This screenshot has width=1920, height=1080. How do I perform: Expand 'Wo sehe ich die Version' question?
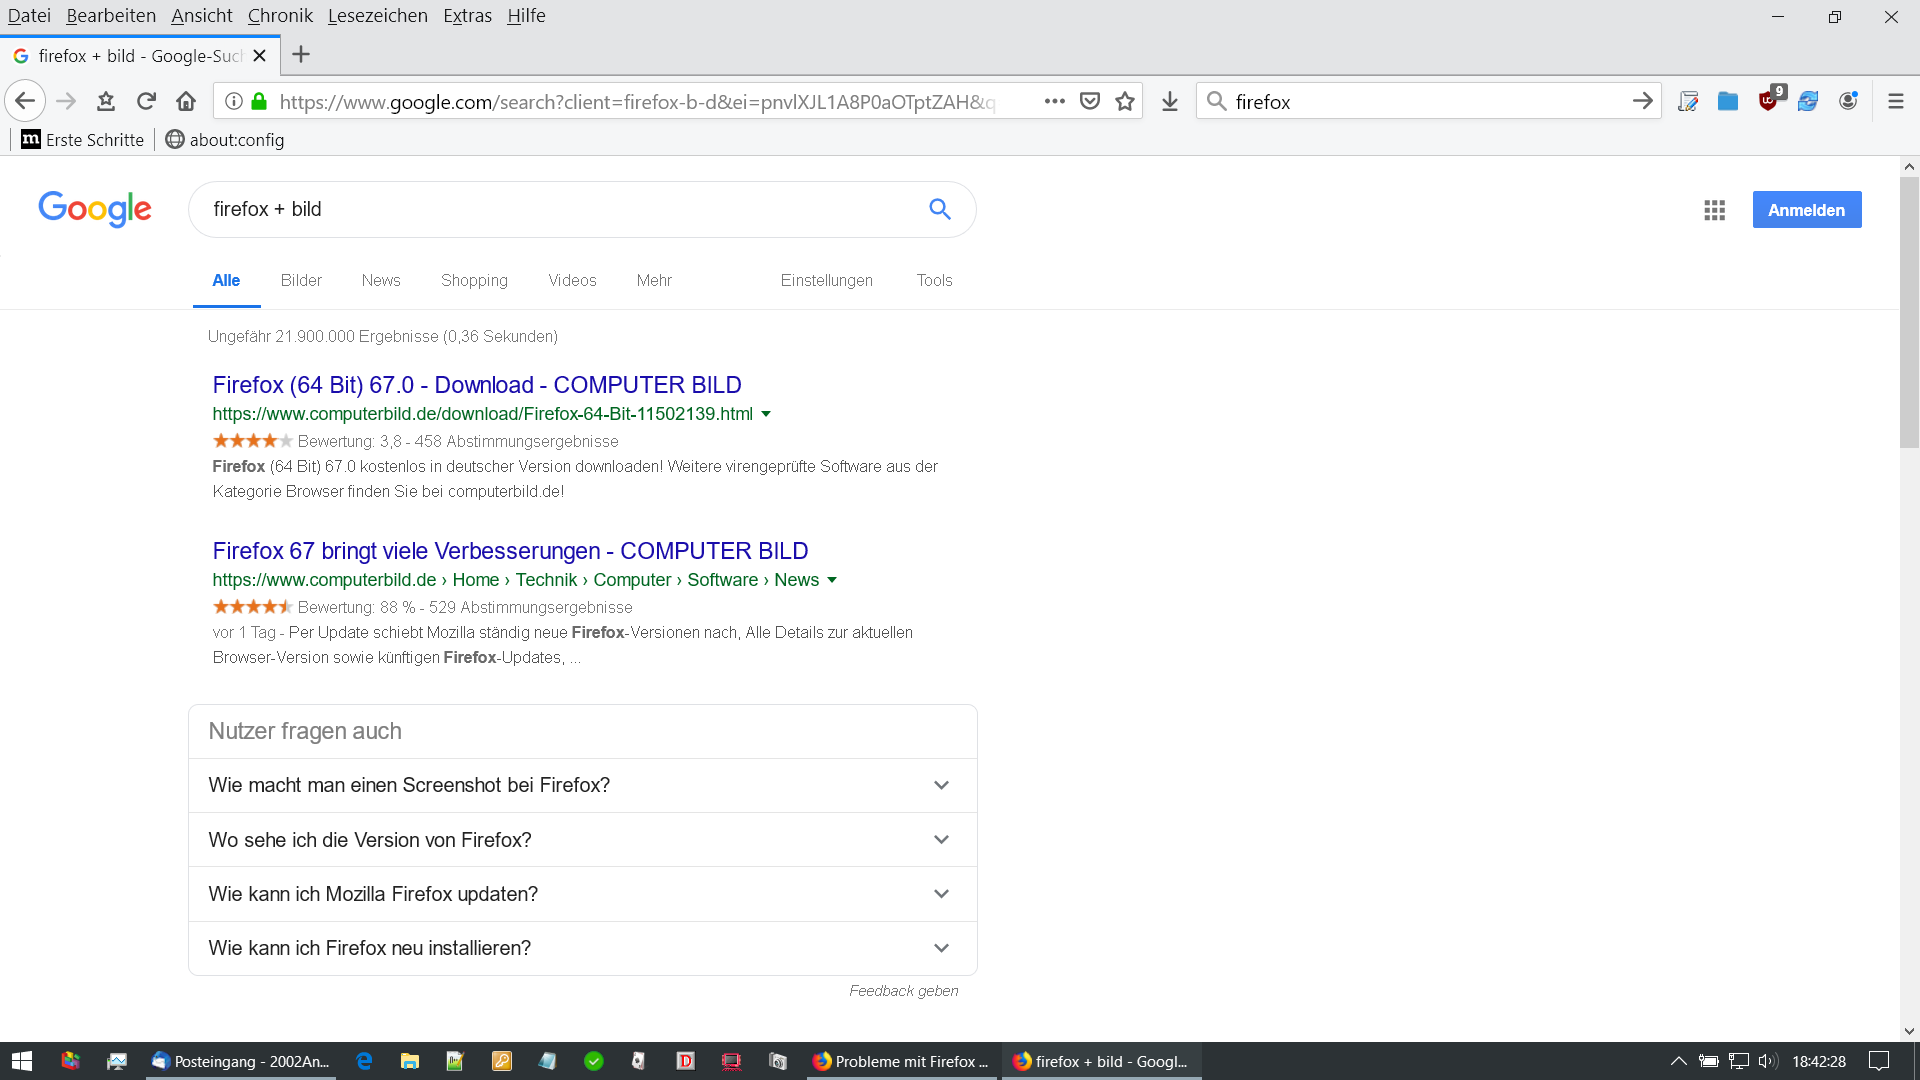941,840
